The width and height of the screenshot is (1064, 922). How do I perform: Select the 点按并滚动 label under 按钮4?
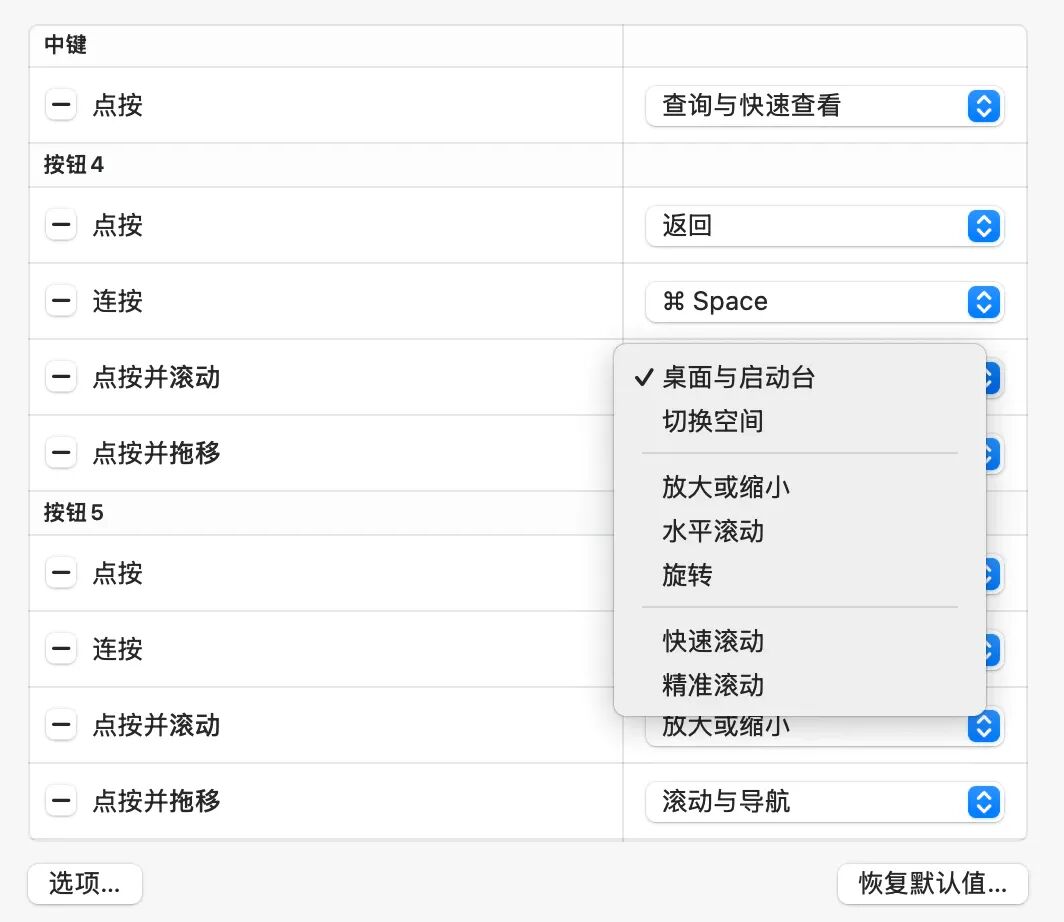156,377
